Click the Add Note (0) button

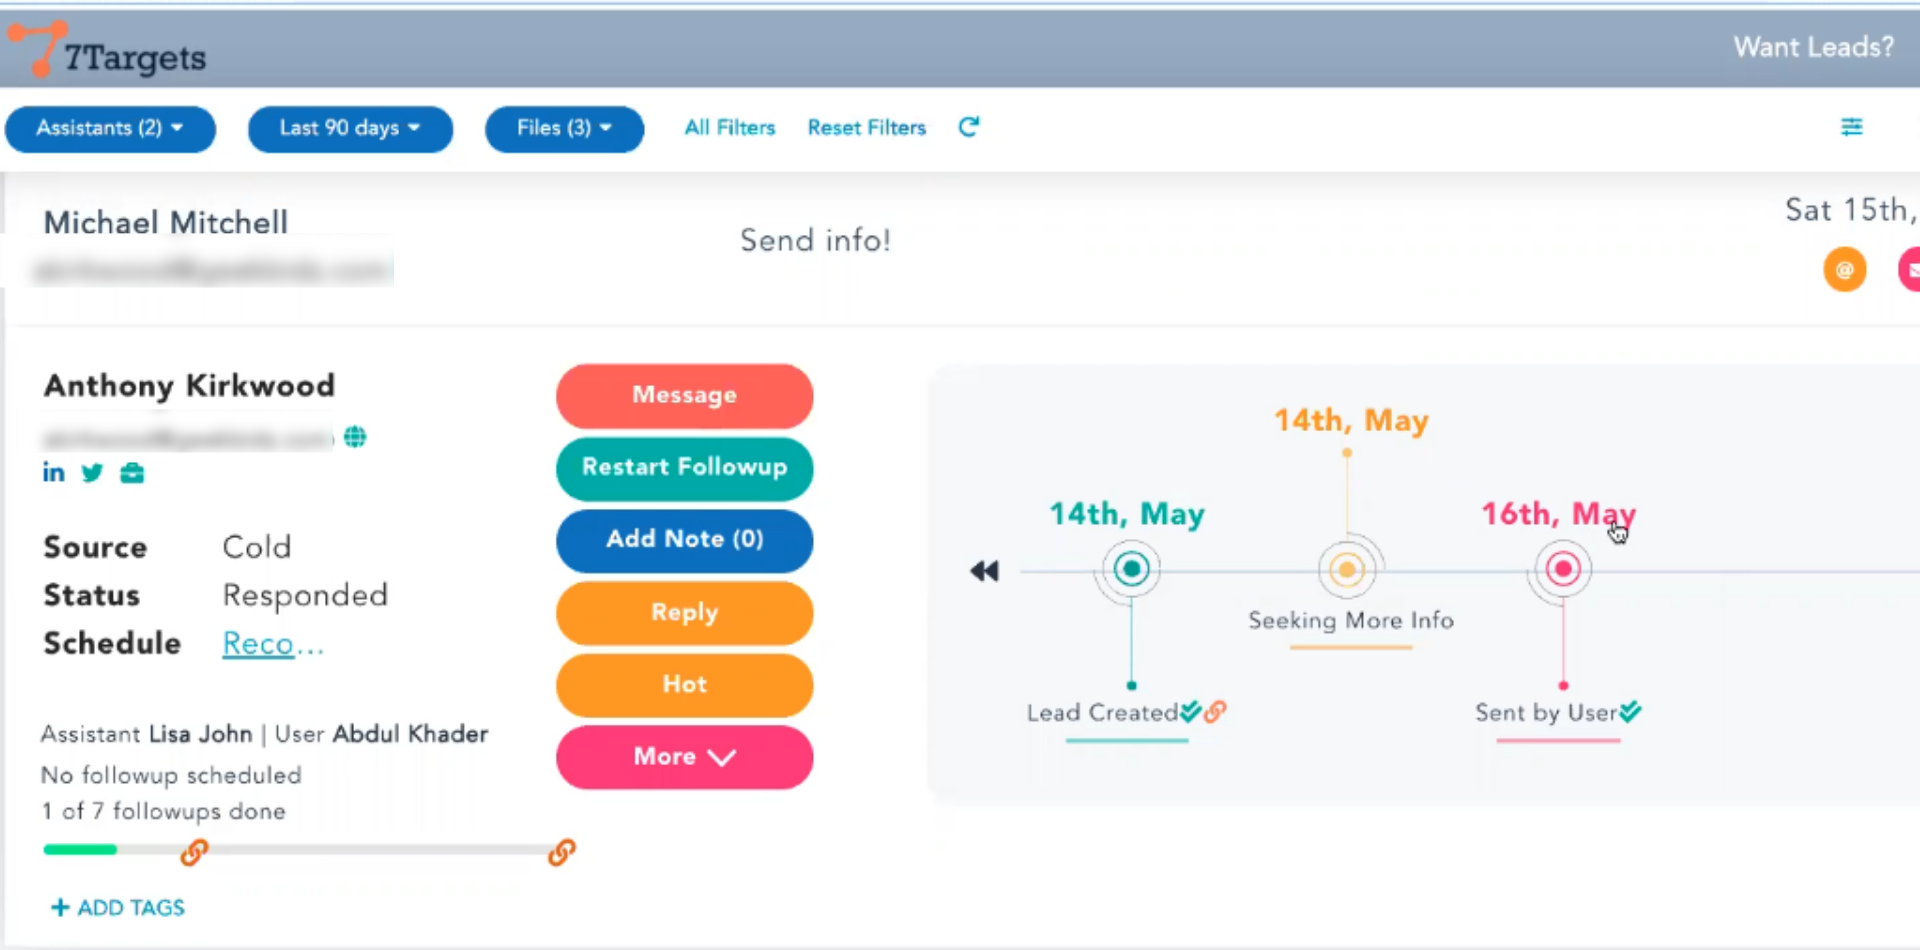point(684,540)
